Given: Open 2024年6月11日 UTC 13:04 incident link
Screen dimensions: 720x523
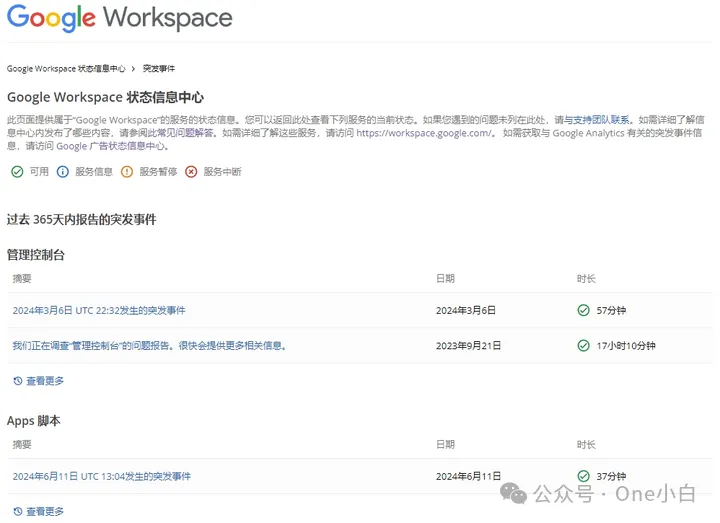Looking at the screenshot, I should pyautogui.click(x=102, y=477).
